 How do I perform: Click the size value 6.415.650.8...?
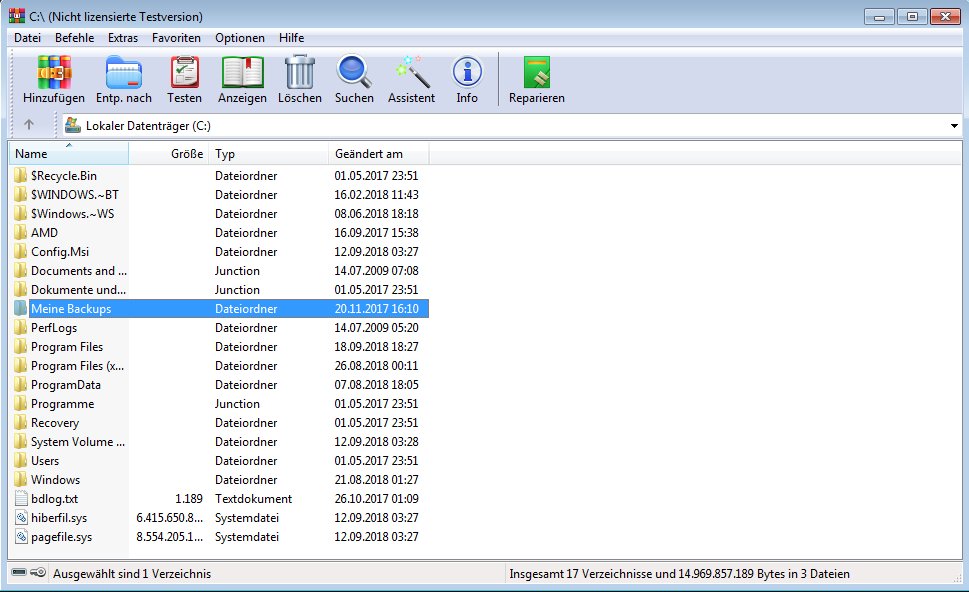[x=169, y=518]
